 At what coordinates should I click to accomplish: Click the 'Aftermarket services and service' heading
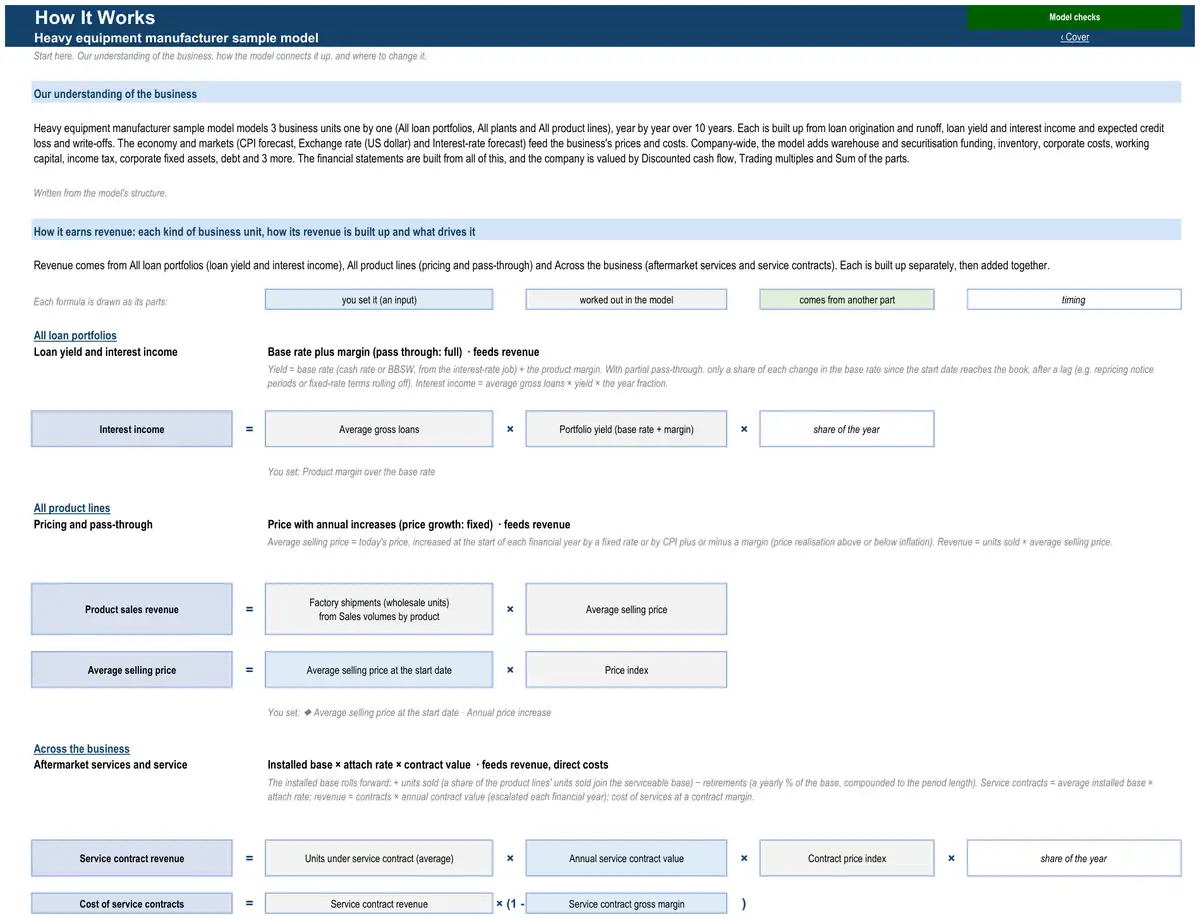pyautogui.click(x=111, y=765)
